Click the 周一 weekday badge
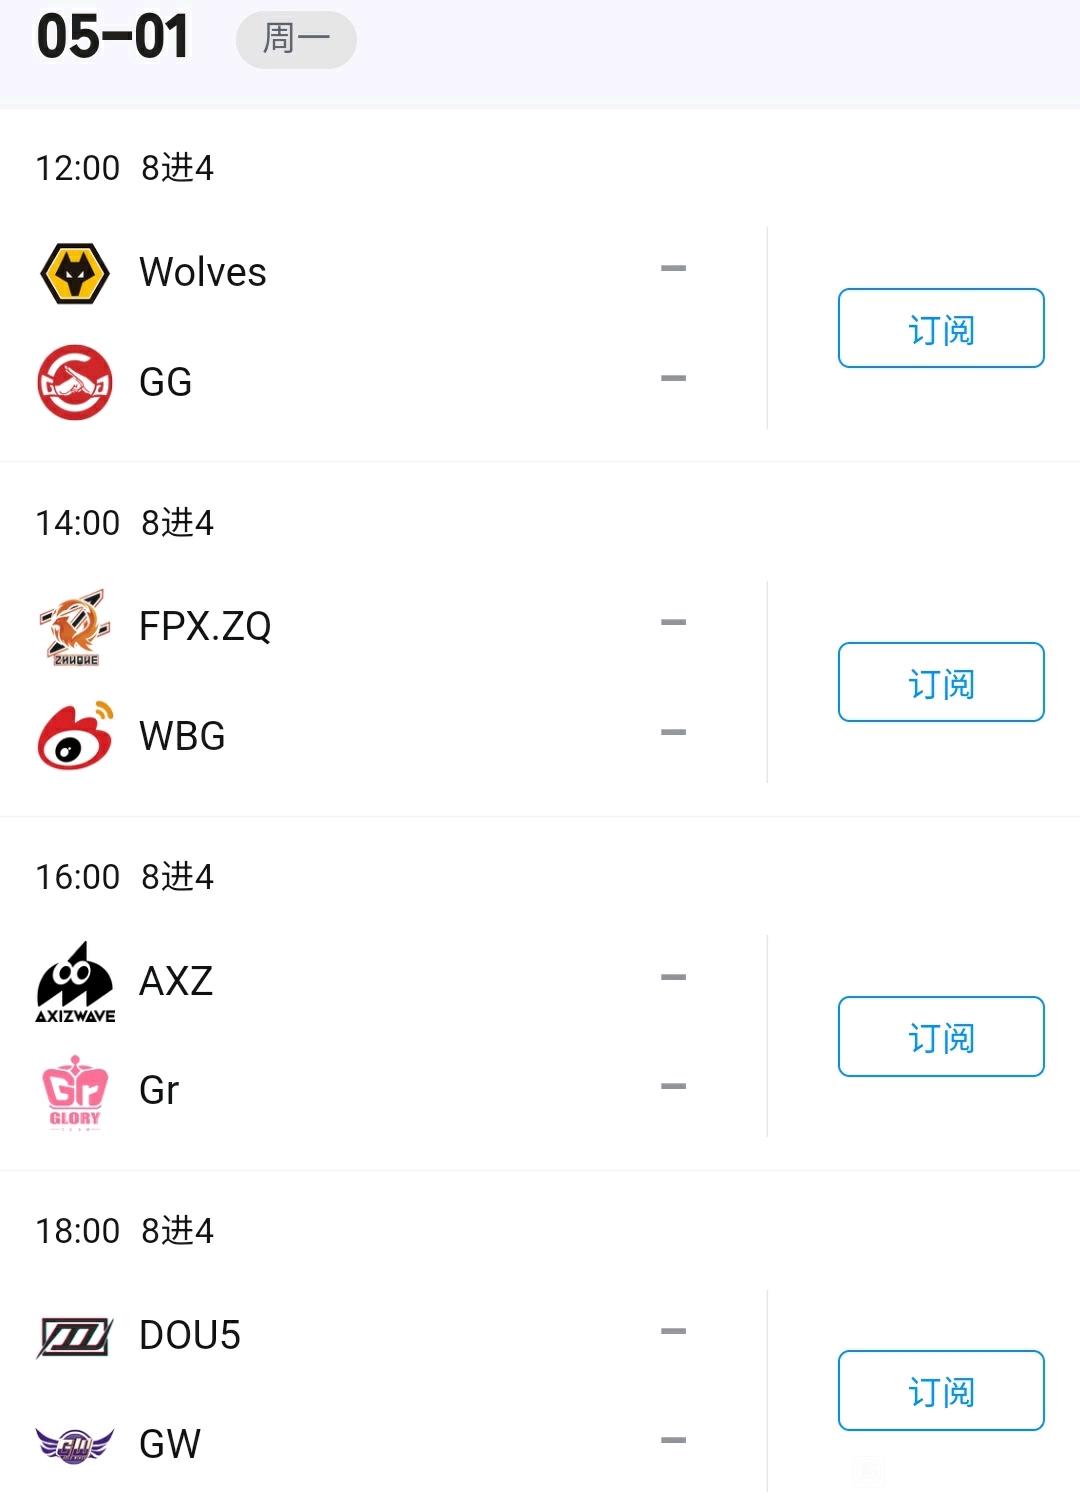 pyautogui.click(x=296, y=40)
